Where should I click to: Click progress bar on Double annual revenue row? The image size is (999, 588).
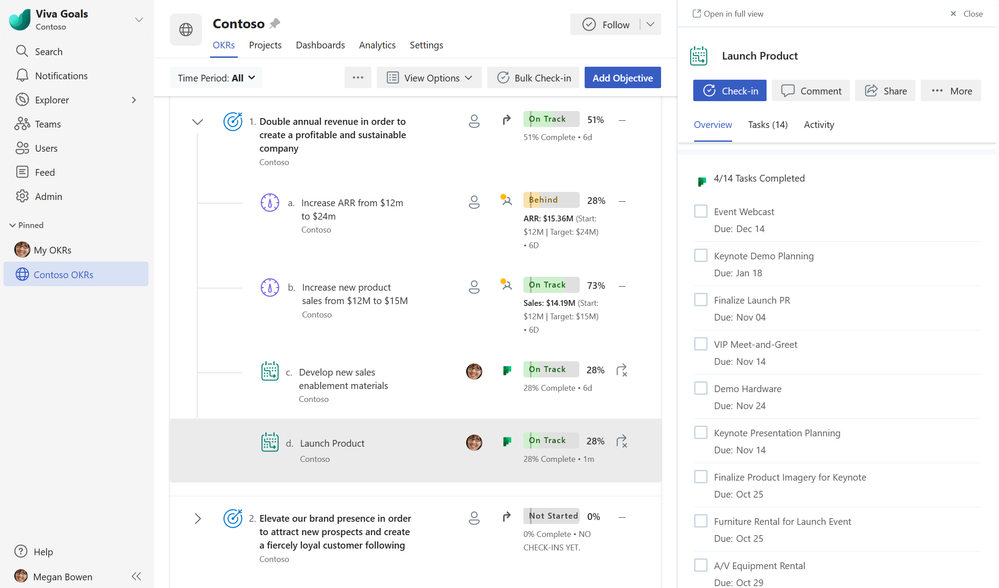tap(551, 119)
